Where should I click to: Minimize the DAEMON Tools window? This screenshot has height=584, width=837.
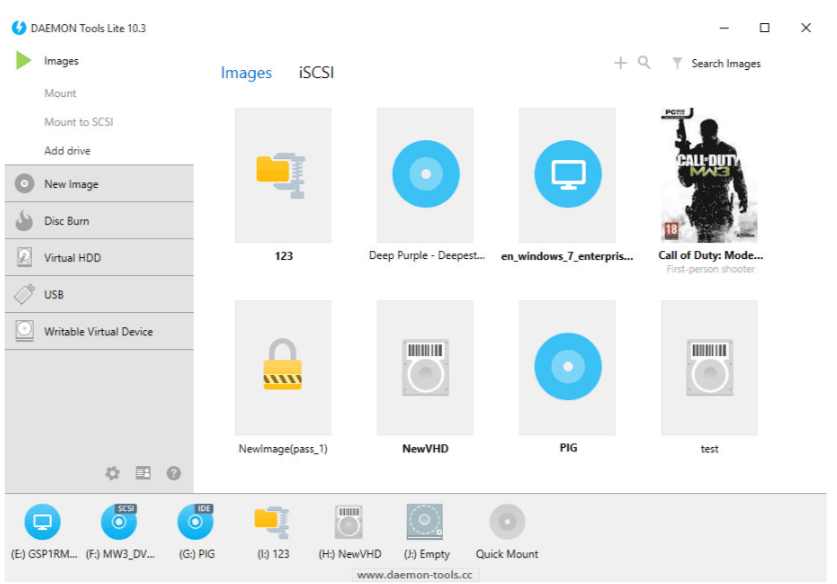click(x=724, y=28)
